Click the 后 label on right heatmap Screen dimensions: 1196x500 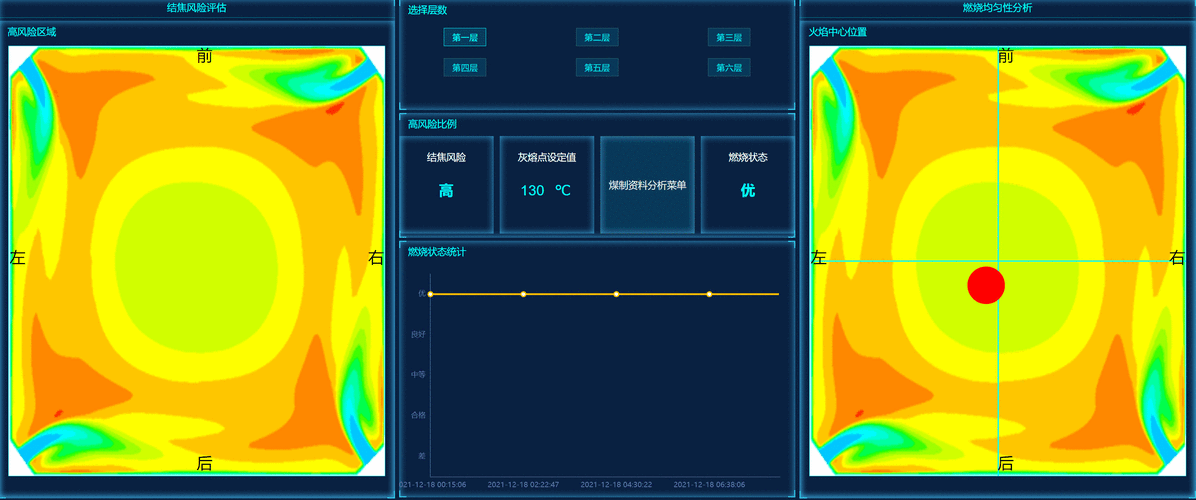click(x=1006, y=463)
